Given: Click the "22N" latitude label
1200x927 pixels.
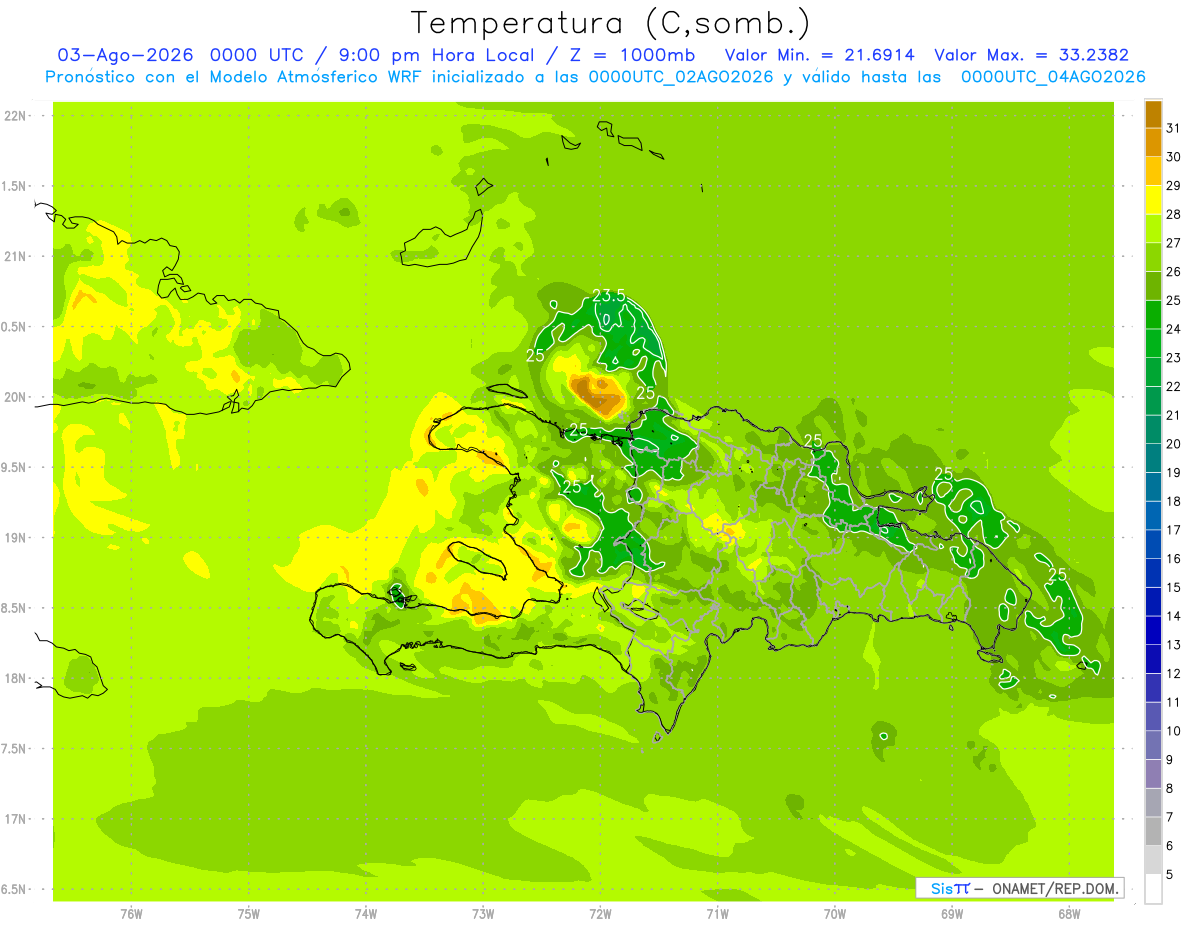Looking at the screenshot, I should click(14, 116).
